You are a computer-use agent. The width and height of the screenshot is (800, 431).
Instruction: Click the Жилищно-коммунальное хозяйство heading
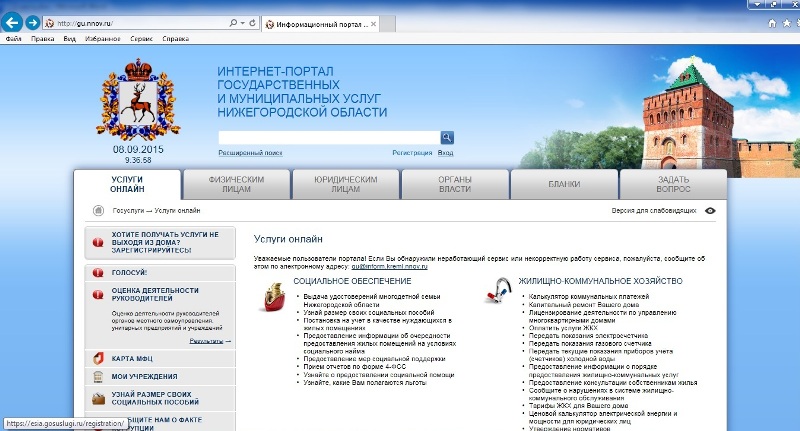coord(600,281)
